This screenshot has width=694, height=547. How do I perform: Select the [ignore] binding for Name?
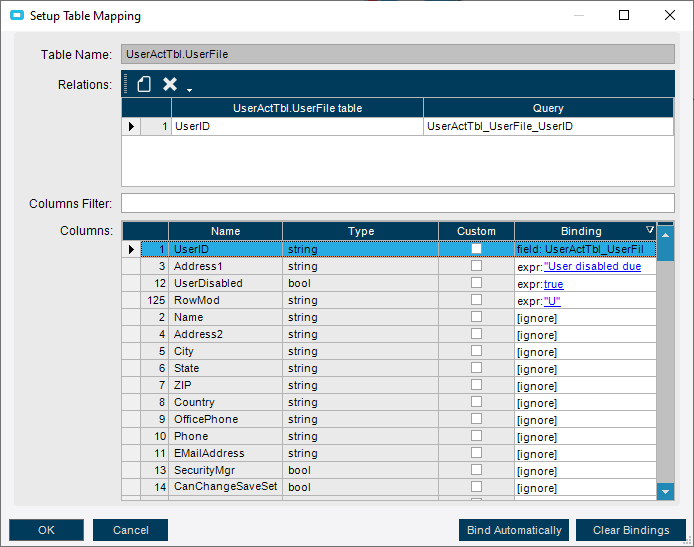click(x=585, y=318)
